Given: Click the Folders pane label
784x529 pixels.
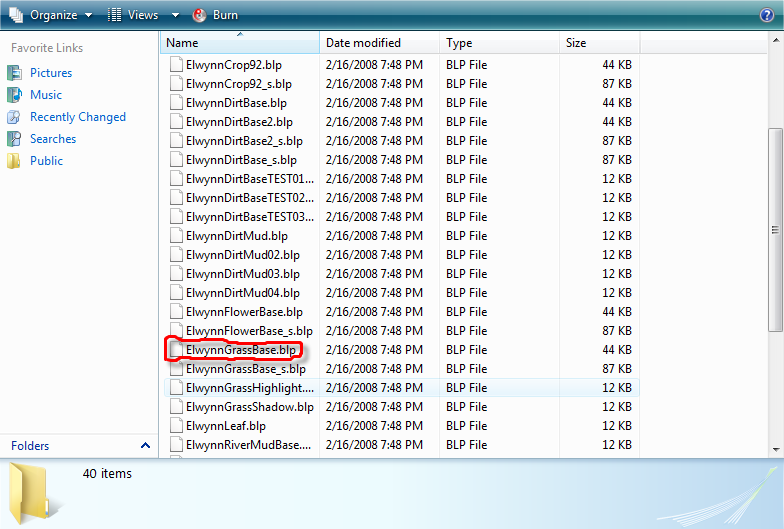Looking at the screenshot, I should pos(30,446).
